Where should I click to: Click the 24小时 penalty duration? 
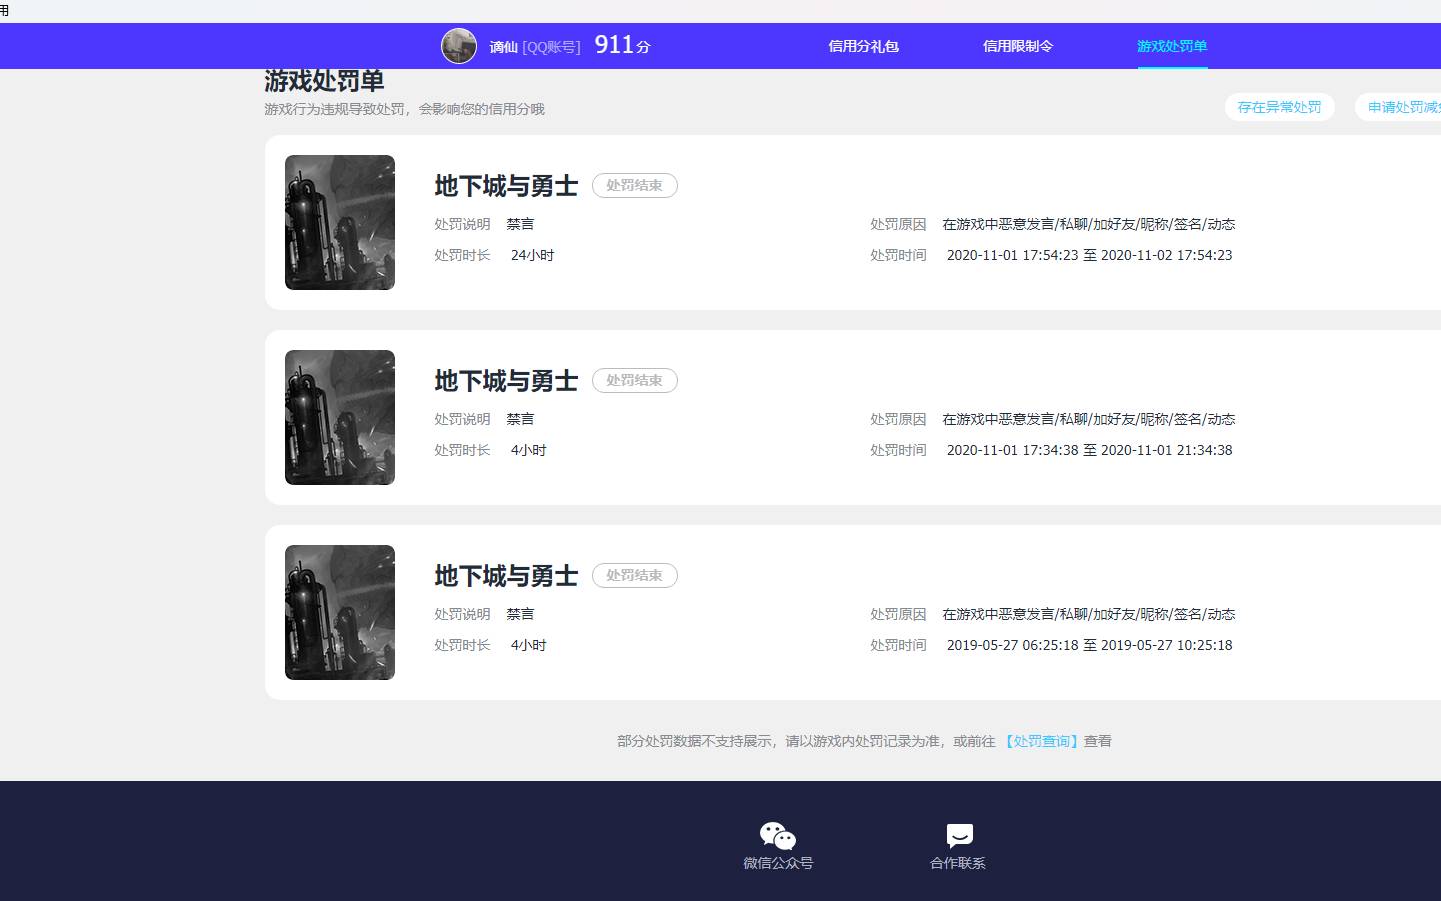click(532, 255)
